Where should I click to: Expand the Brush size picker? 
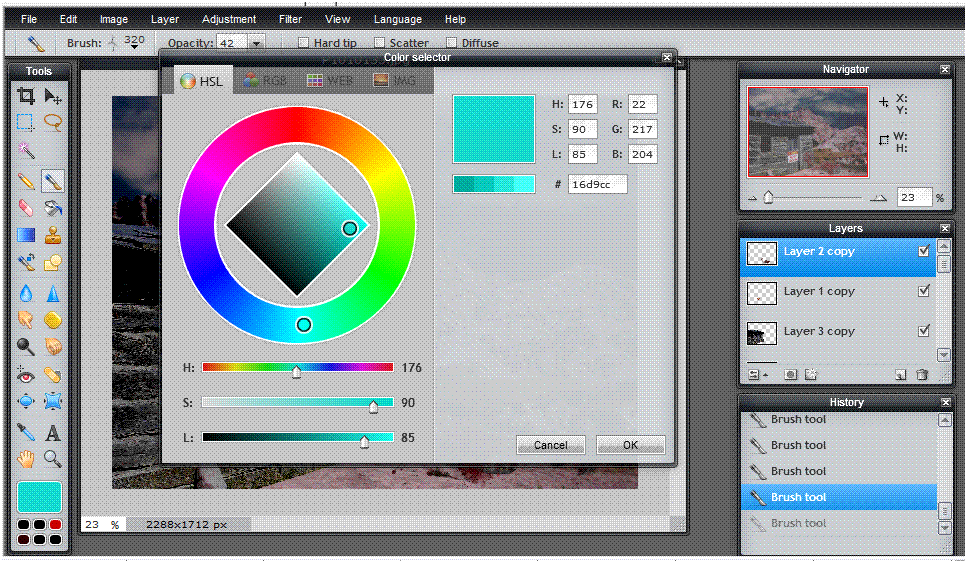coord(134,46)
